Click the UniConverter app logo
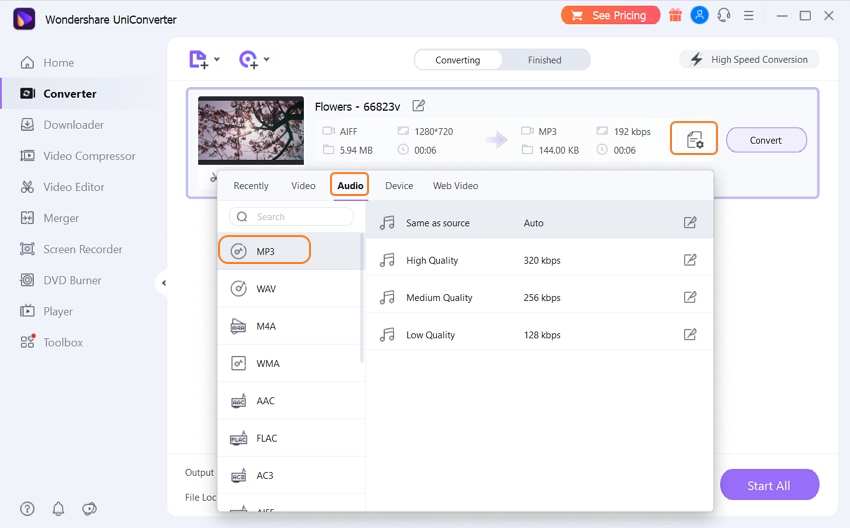850x528 pixels. [x=24, y=19]
